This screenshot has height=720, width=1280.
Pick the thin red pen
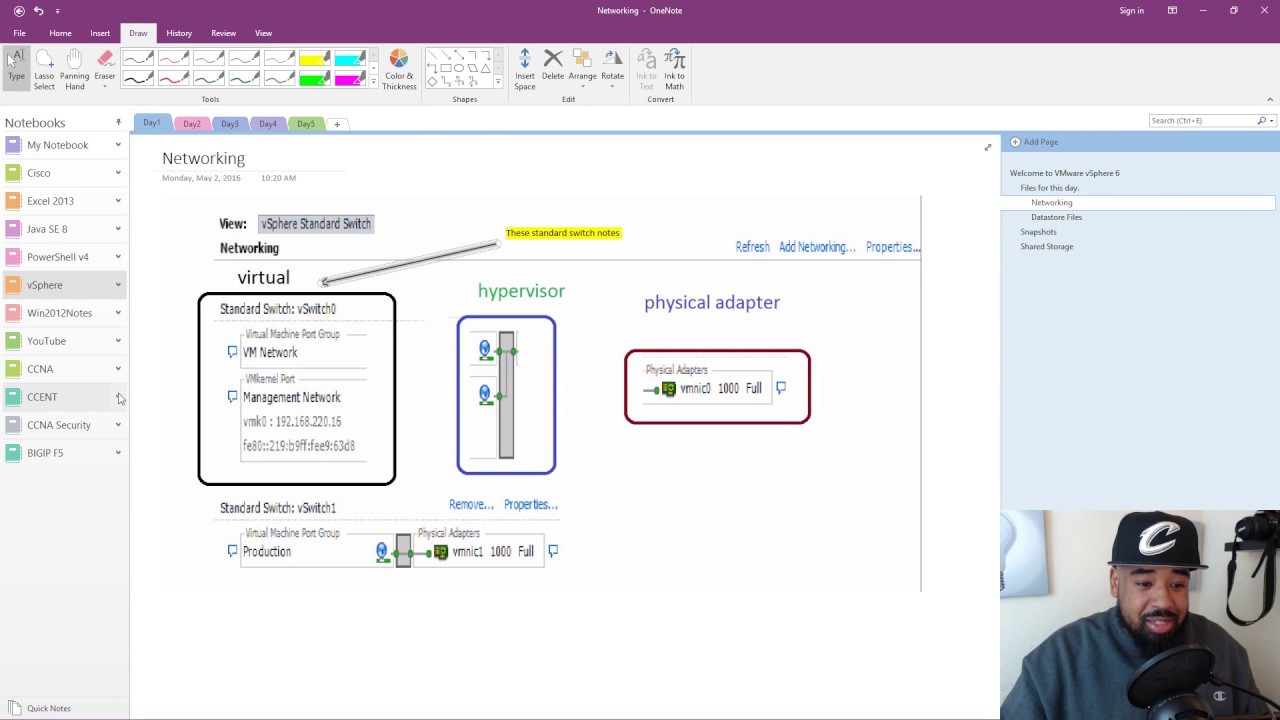173,58
